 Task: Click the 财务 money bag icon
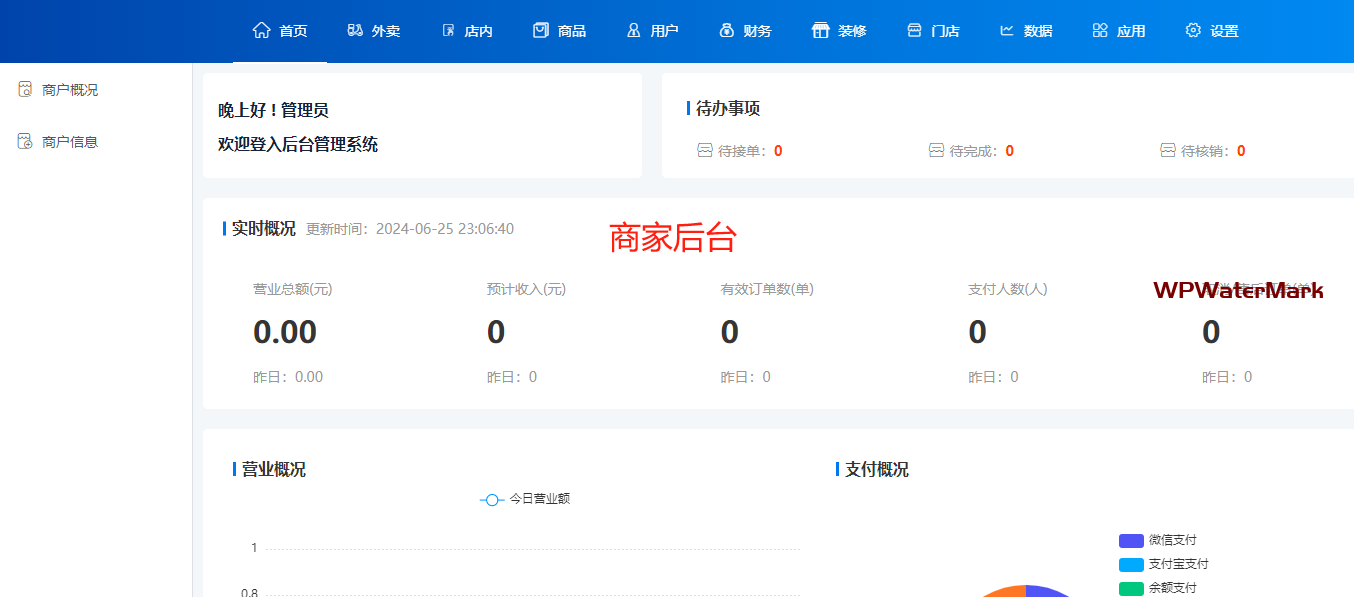click(727, 30)
